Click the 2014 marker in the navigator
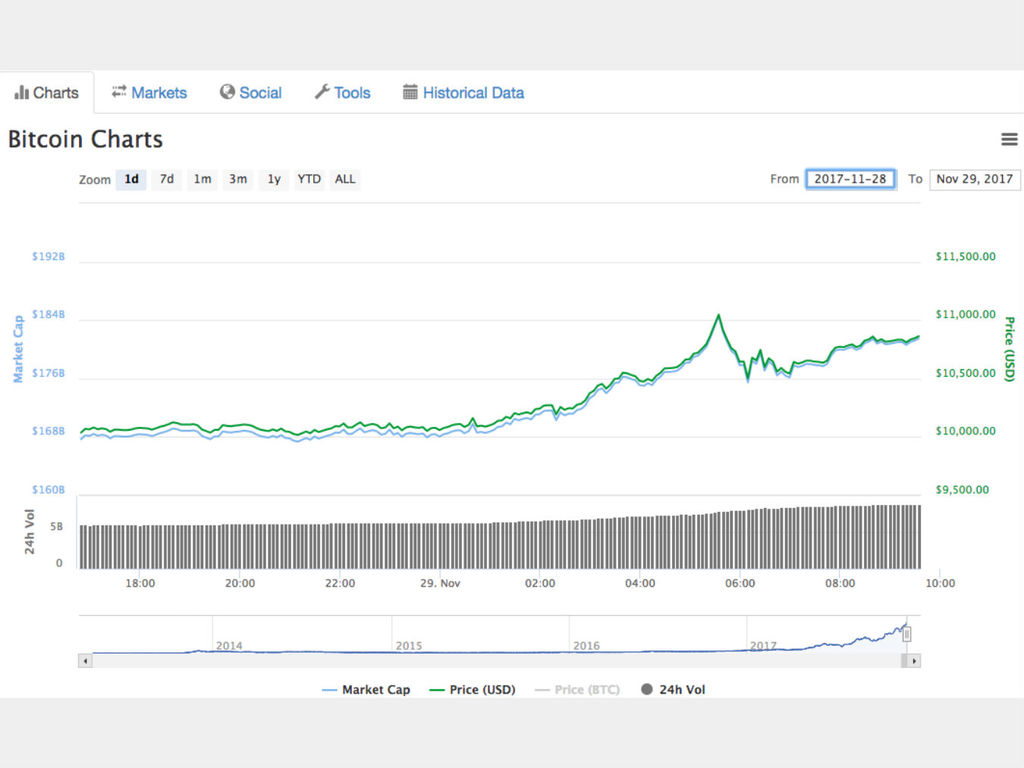 click(x=229, y=645)
